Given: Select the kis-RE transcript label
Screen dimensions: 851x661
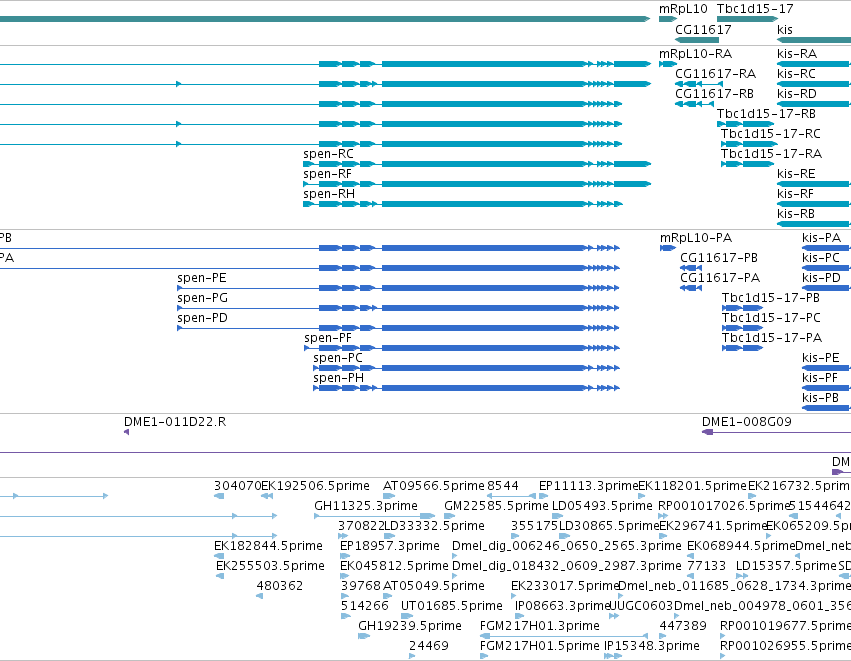Looking at the screenshot, I should coord(796,174).
